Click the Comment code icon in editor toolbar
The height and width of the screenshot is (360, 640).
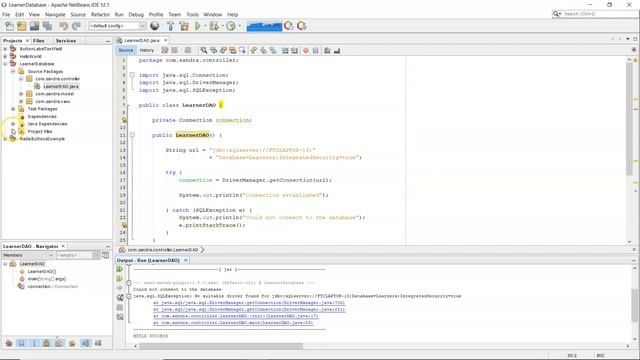tap(327, 50)
